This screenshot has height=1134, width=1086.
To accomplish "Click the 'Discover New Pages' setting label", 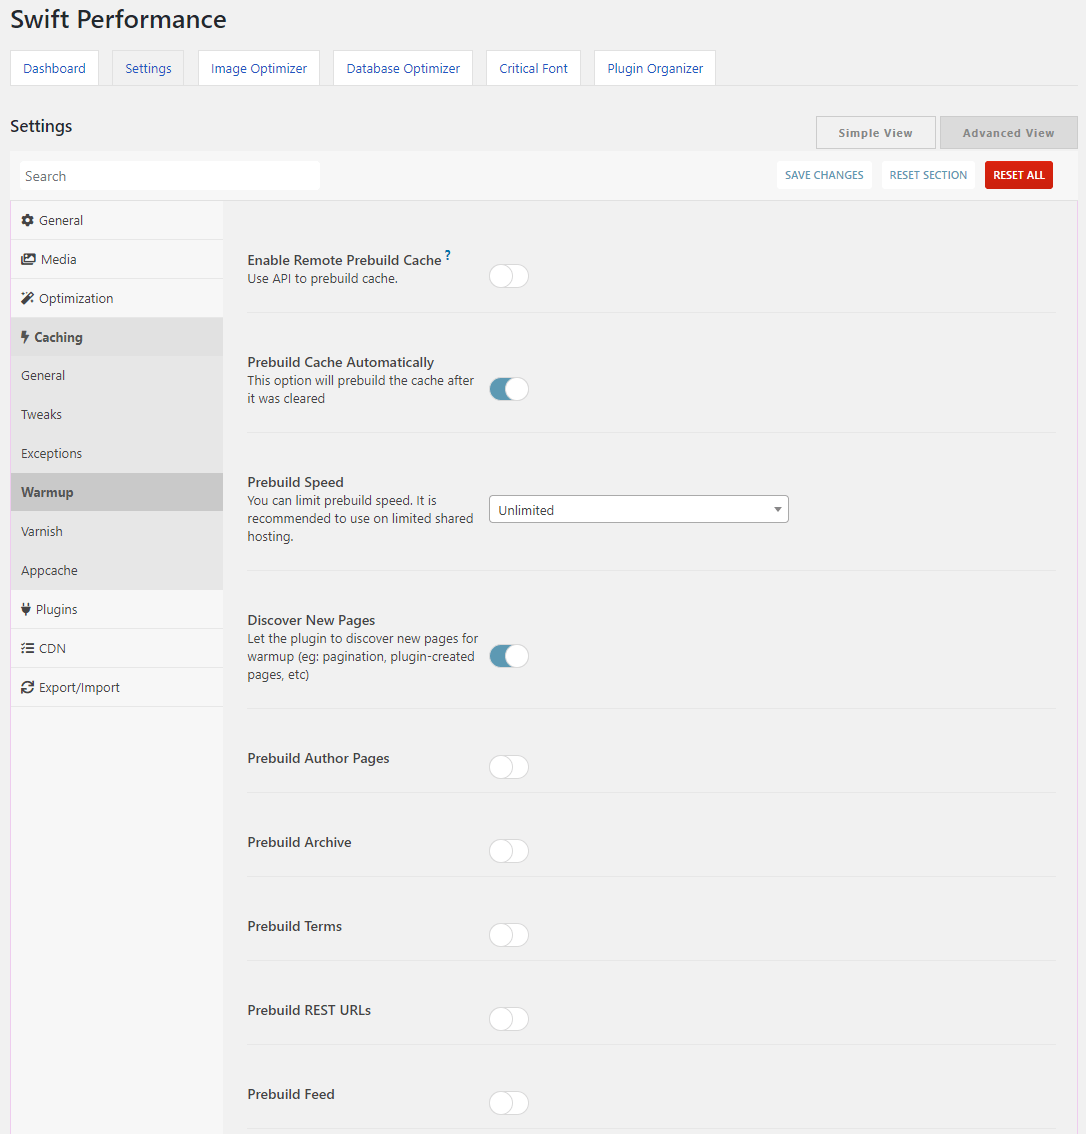I will [x=312, y=621].
